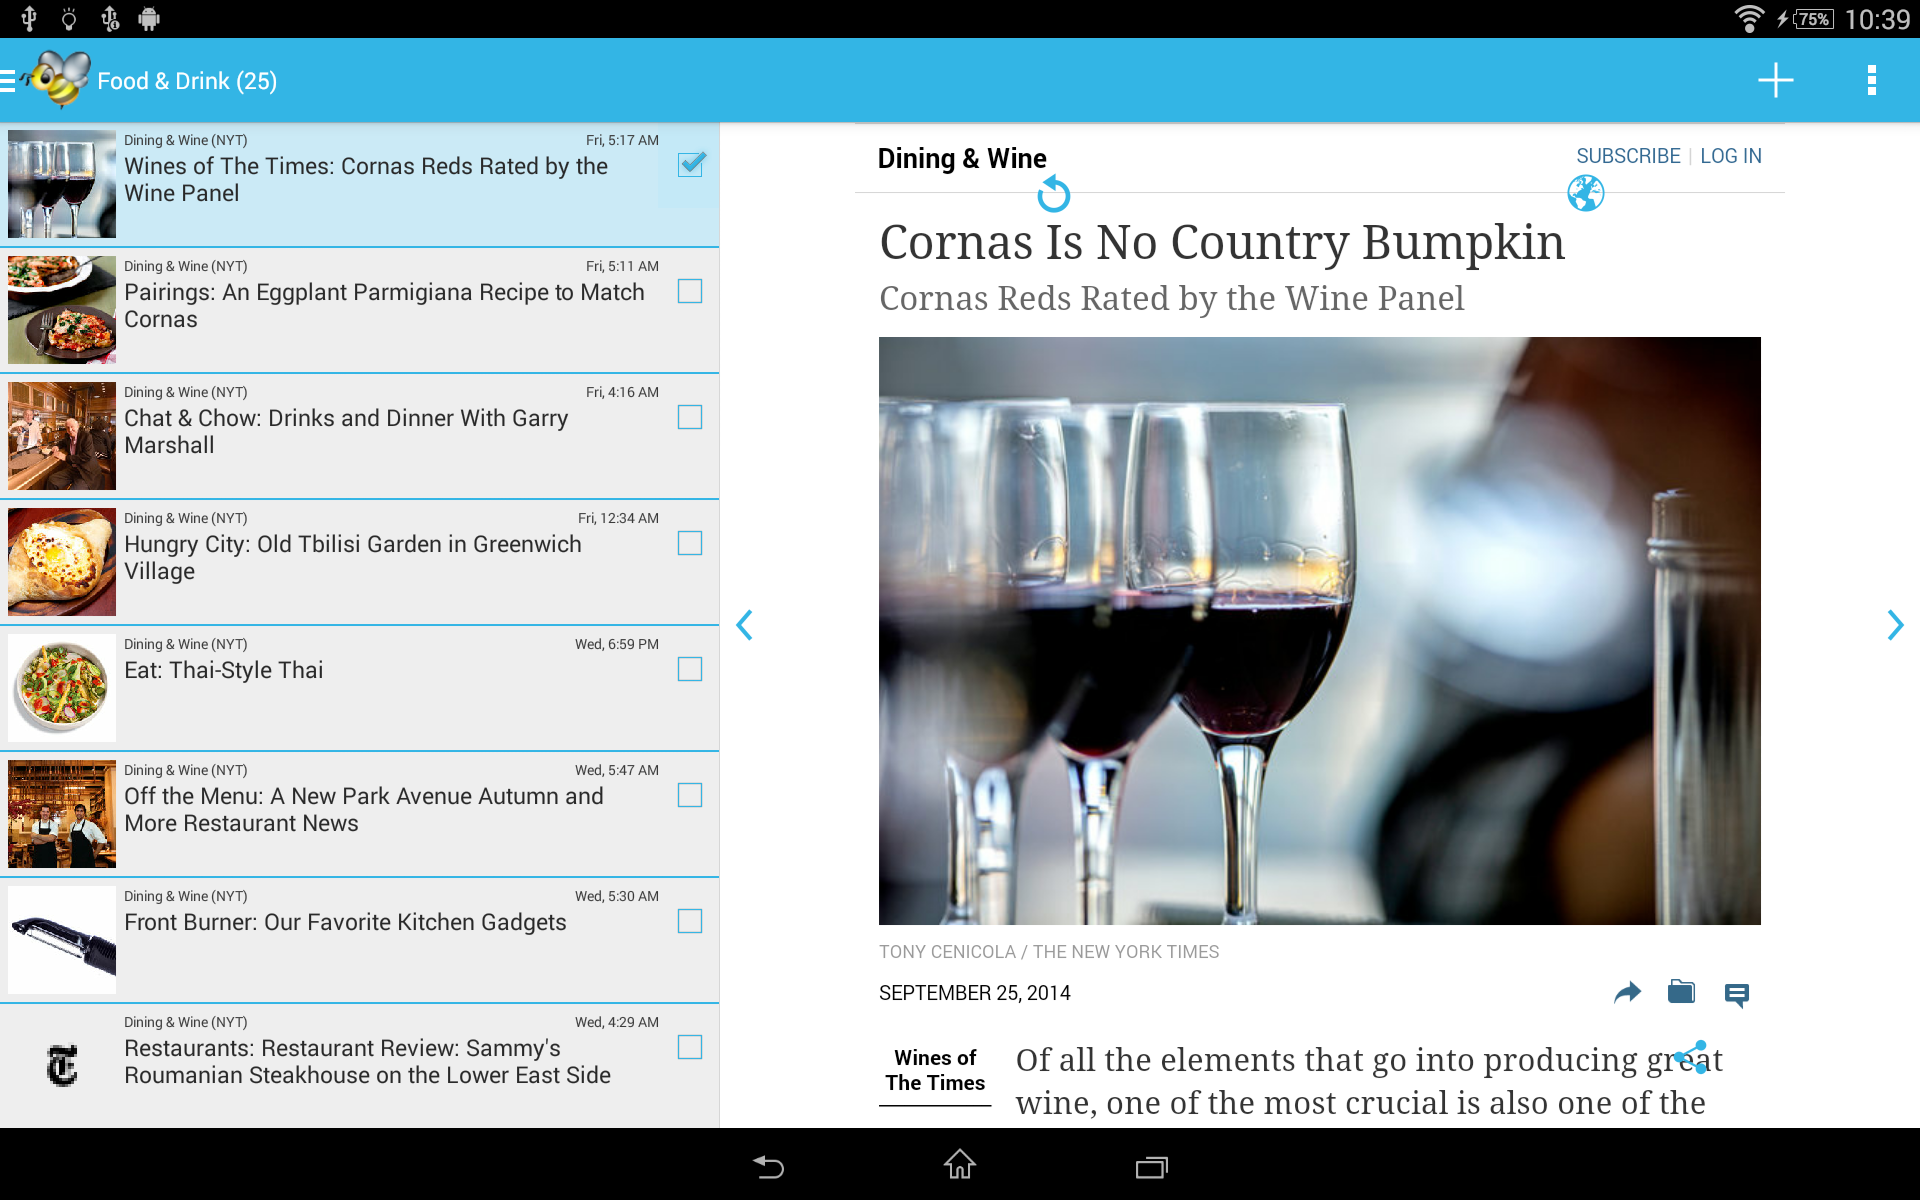Tap the Android debug robot icon
The width and height of the screenshot is (1920, 1200).
click(149, 18)
